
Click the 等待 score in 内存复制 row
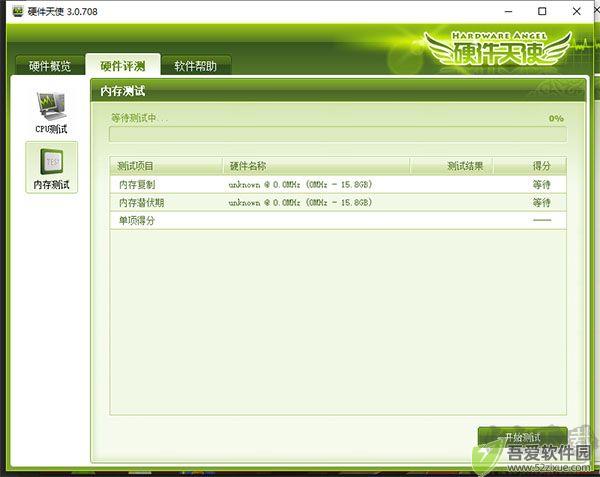pos(541,185)
